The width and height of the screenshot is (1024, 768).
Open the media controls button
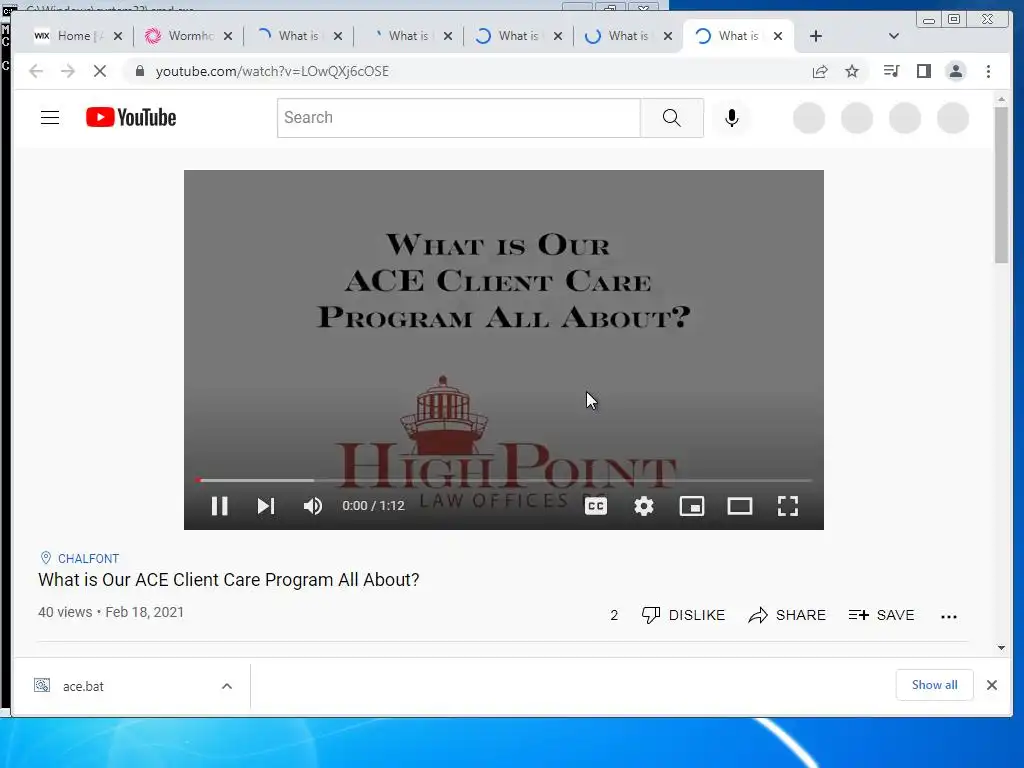click(x=891, y=71)
